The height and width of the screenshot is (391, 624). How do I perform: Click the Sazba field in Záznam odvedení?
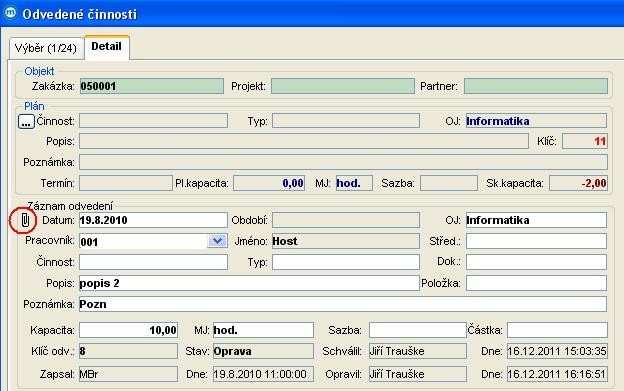417,330
